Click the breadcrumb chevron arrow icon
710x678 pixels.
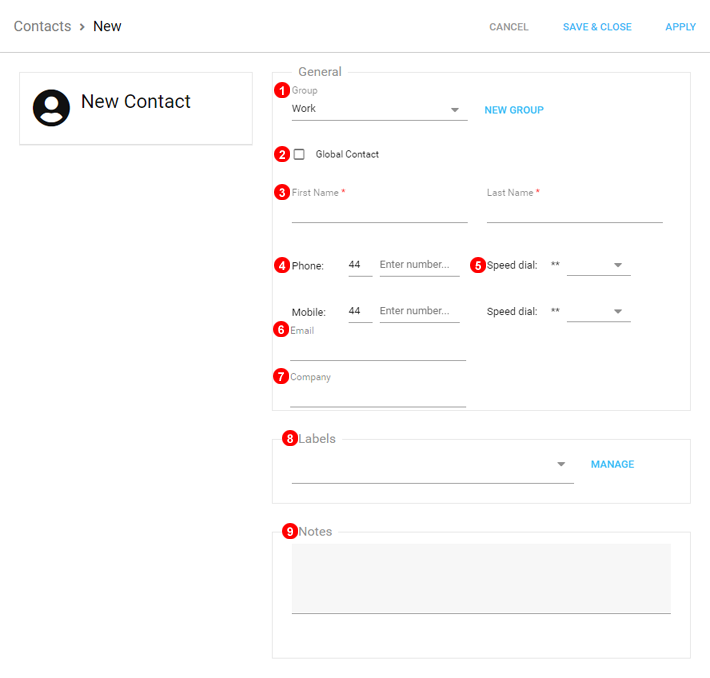coord(82,27)
